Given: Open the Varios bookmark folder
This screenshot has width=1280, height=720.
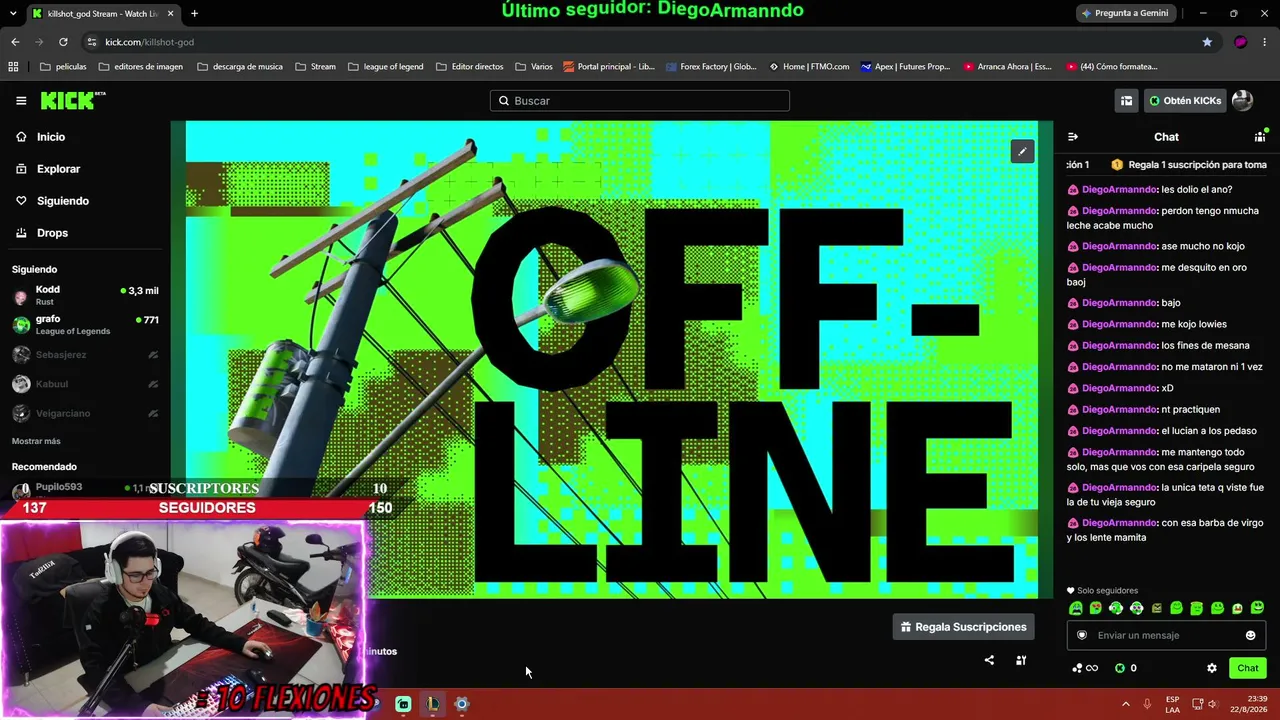Looking at the screenshot, I should click(x=534, y=67).
